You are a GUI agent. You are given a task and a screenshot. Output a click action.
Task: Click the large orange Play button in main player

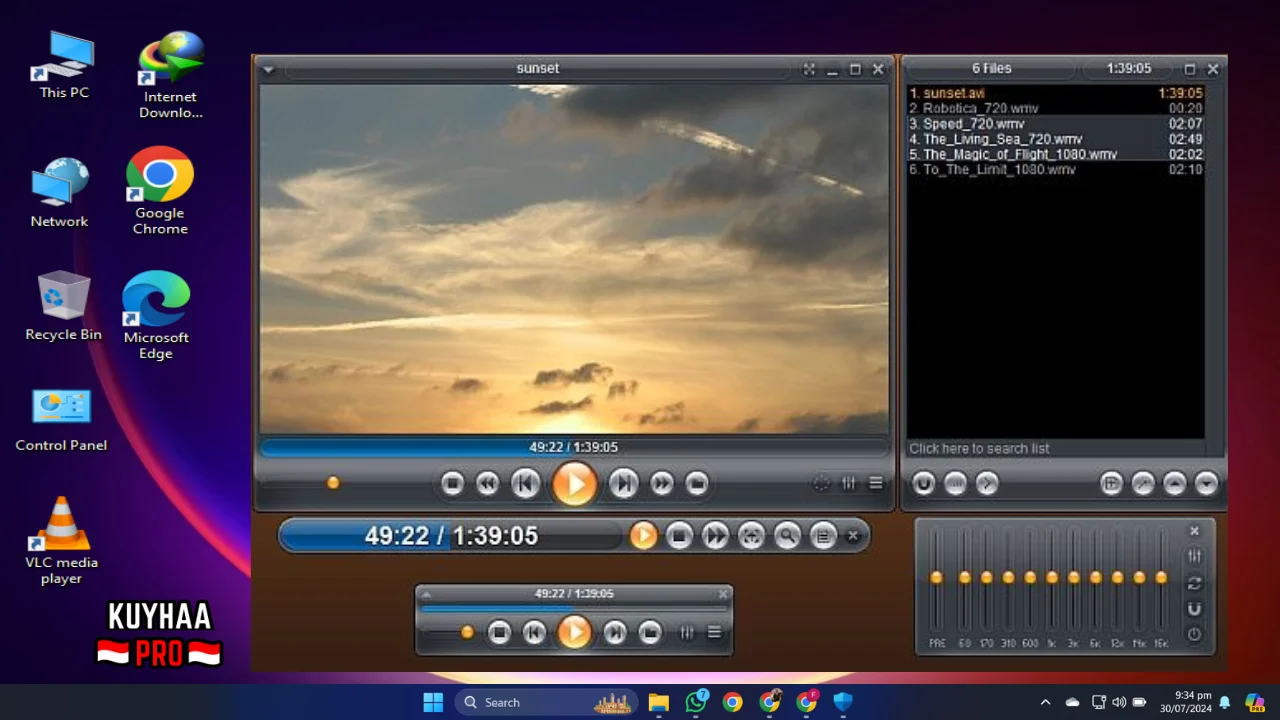(574, 484)
